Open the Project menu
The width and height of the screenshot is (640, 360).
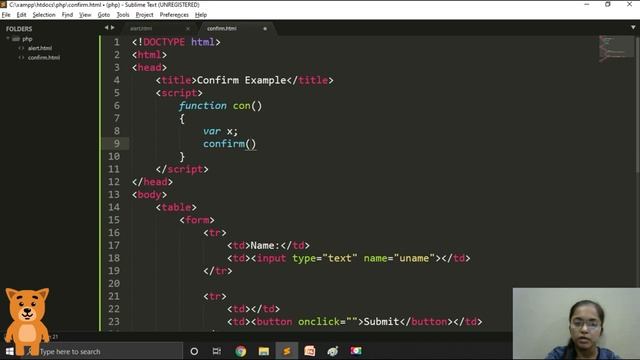coord(144,15)
